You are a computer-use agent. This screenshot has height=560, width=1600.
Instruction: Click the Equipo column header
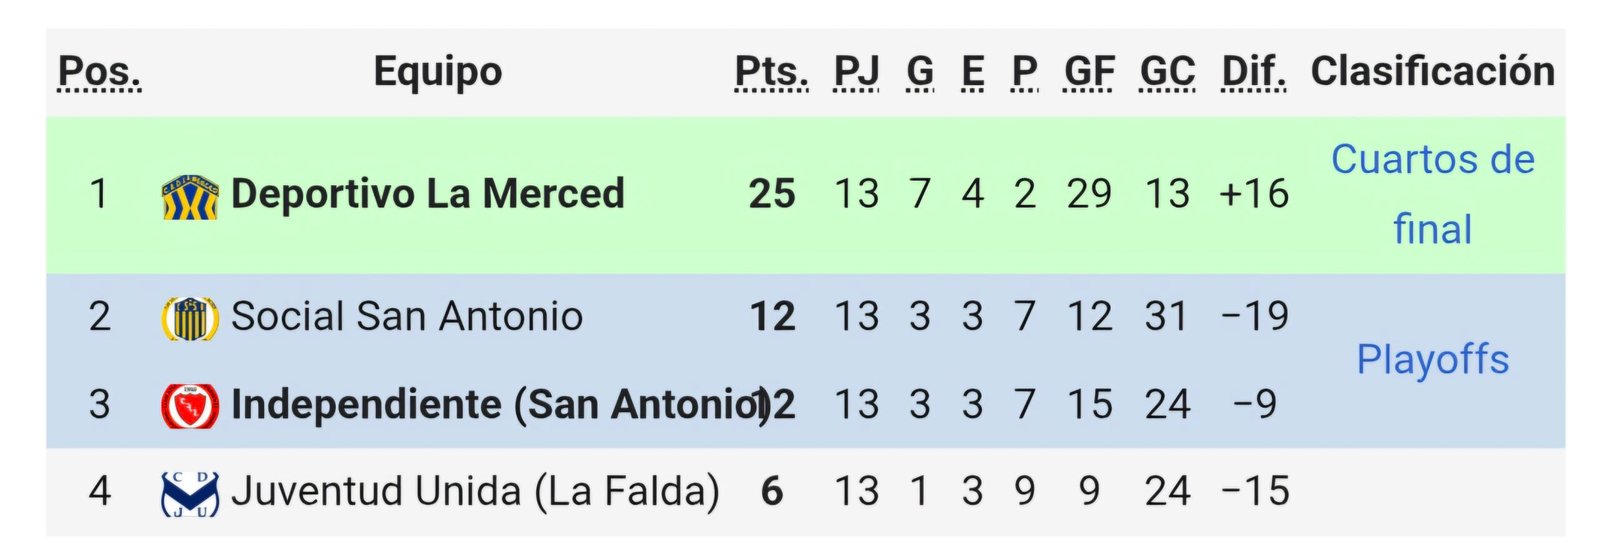[x=437, y=72]
